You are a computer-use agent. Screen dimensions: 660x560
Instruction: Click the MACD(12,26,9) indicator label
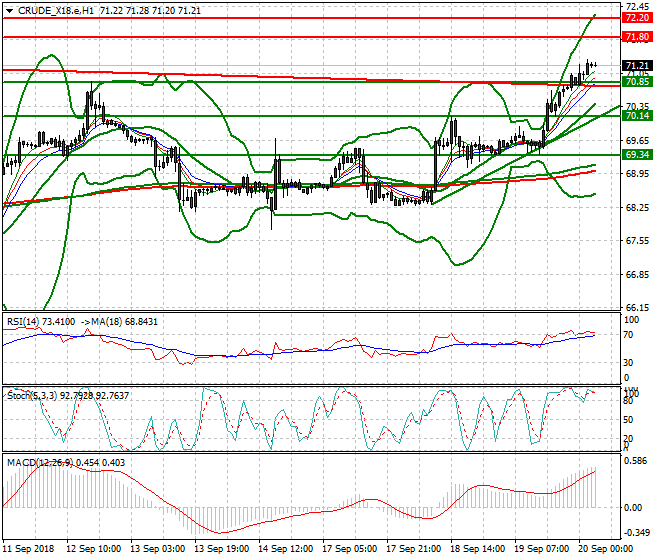click(40, 463)
